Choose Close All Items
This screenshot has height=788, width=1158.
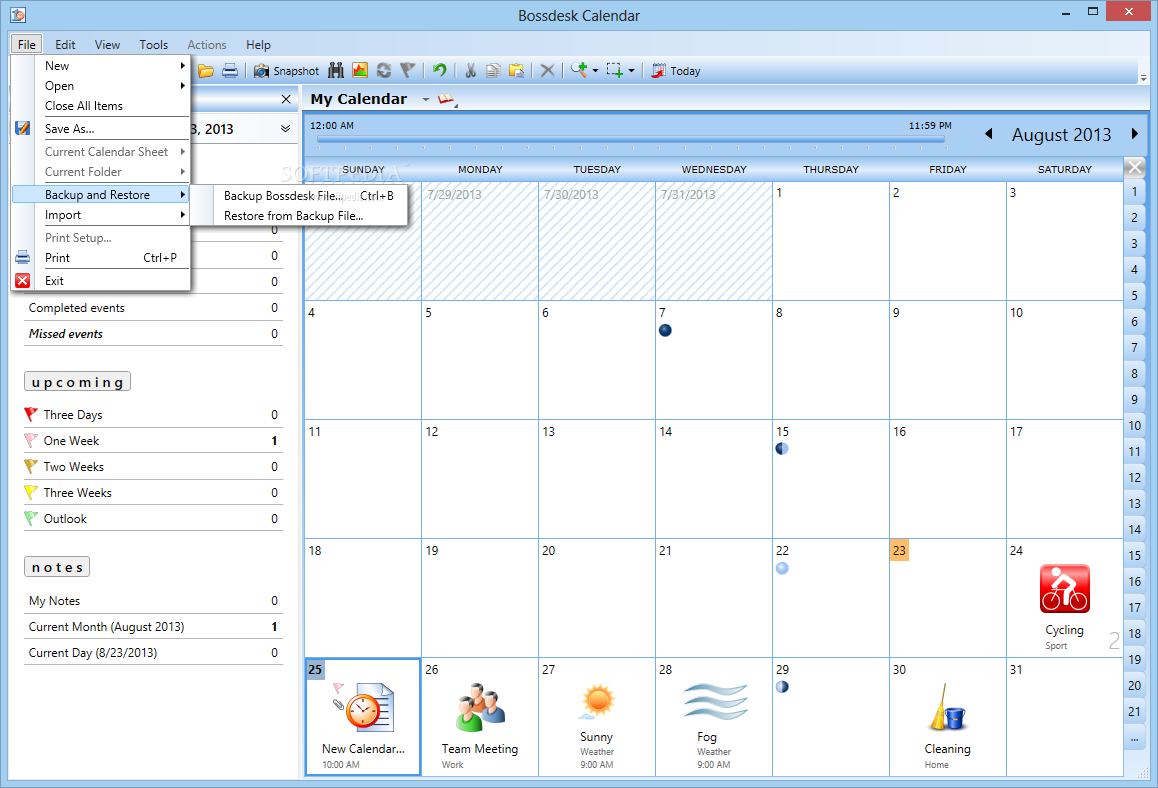point(101,106)
